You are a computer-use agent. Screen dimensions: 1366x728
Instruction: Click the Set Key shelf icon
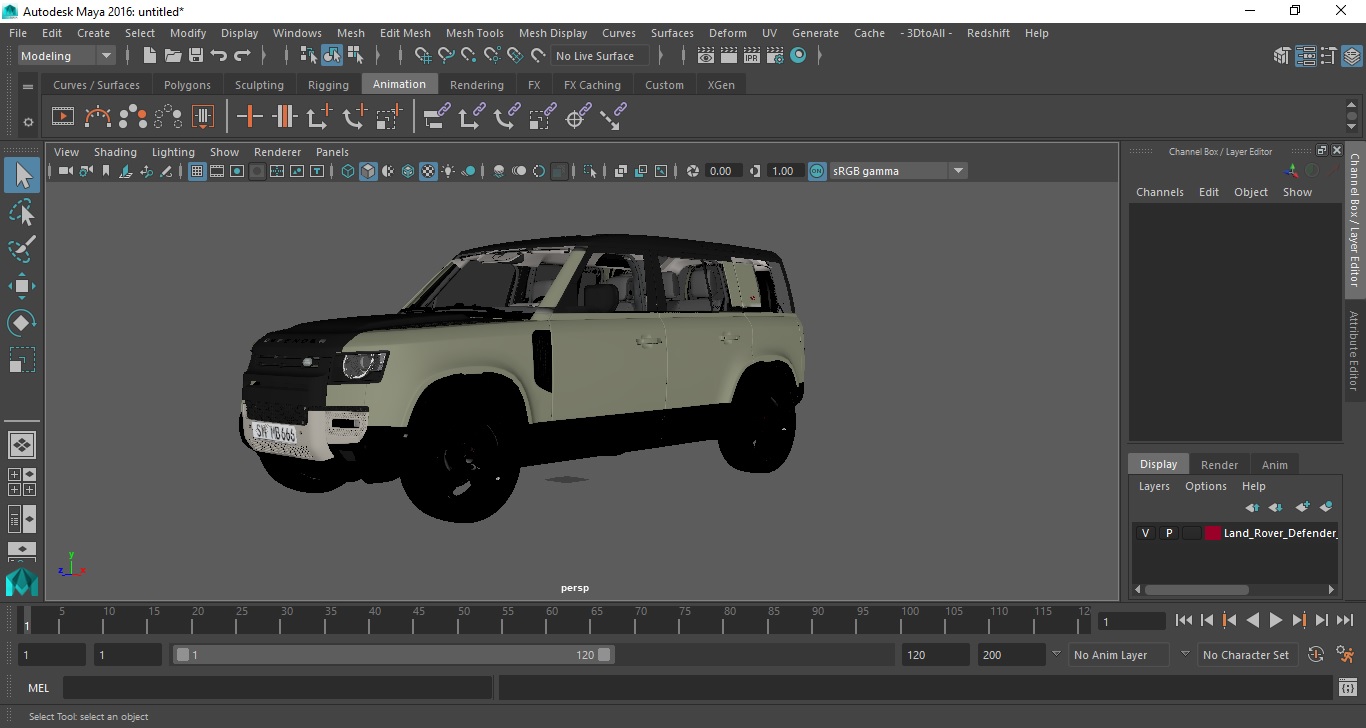click(250, 117)
